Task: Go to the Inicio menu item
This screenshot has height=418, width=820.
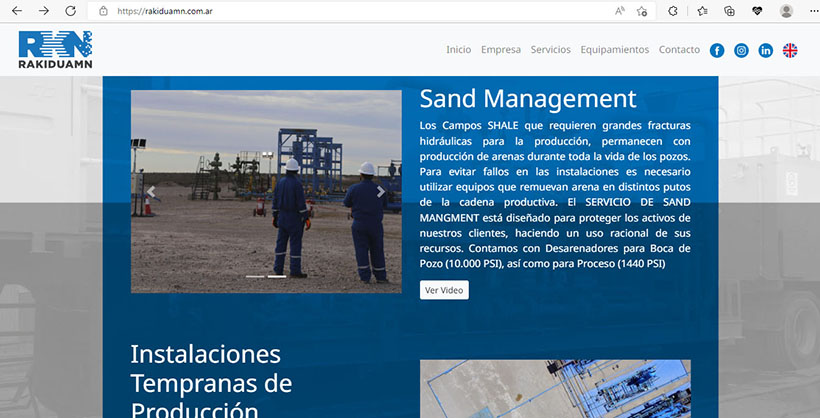Action: coord(458,50)
